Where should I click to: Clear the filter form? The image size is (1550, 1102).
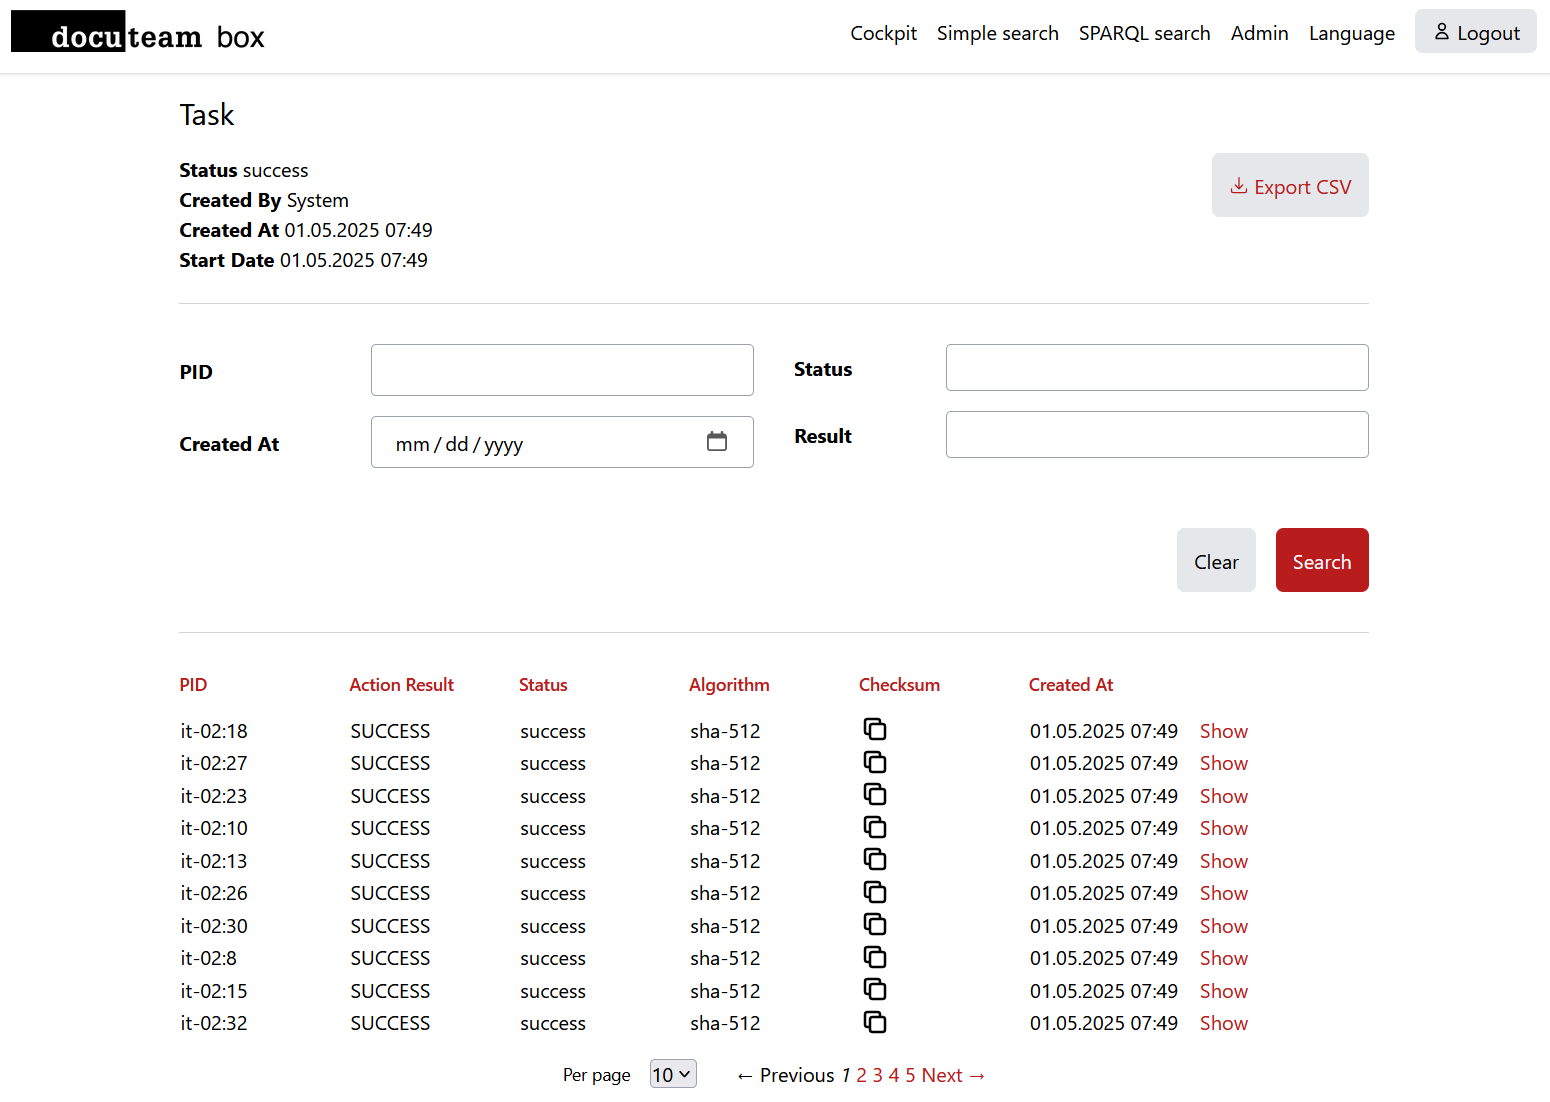(1216, 561)
